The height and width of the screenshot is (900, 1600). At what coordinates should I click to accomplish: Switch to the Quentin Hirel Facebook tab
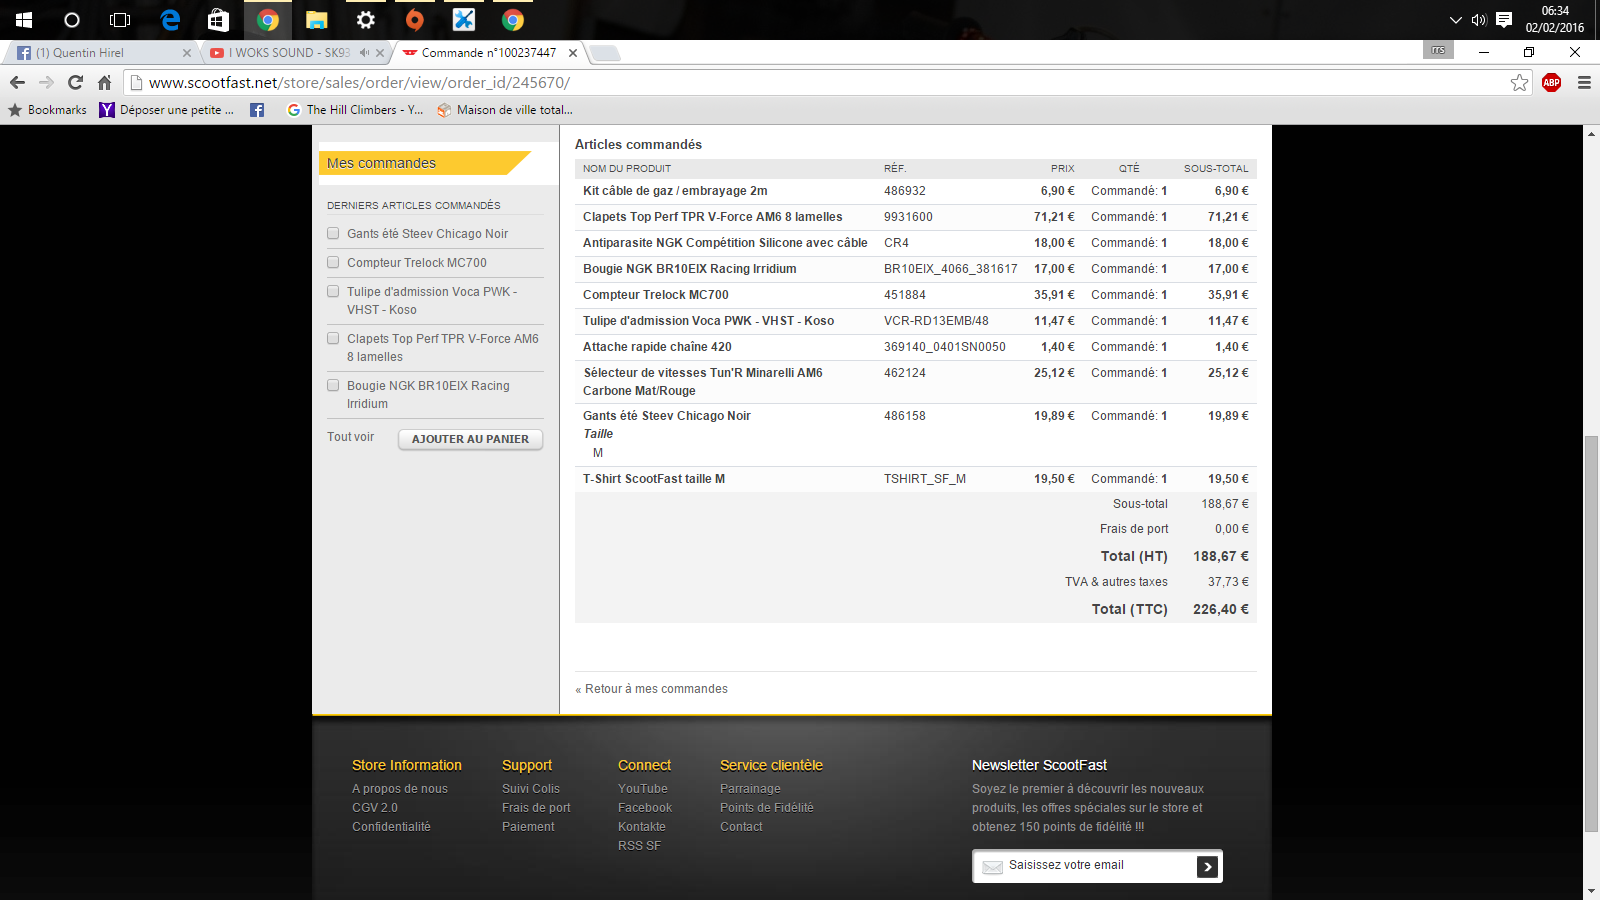point(100,53)
